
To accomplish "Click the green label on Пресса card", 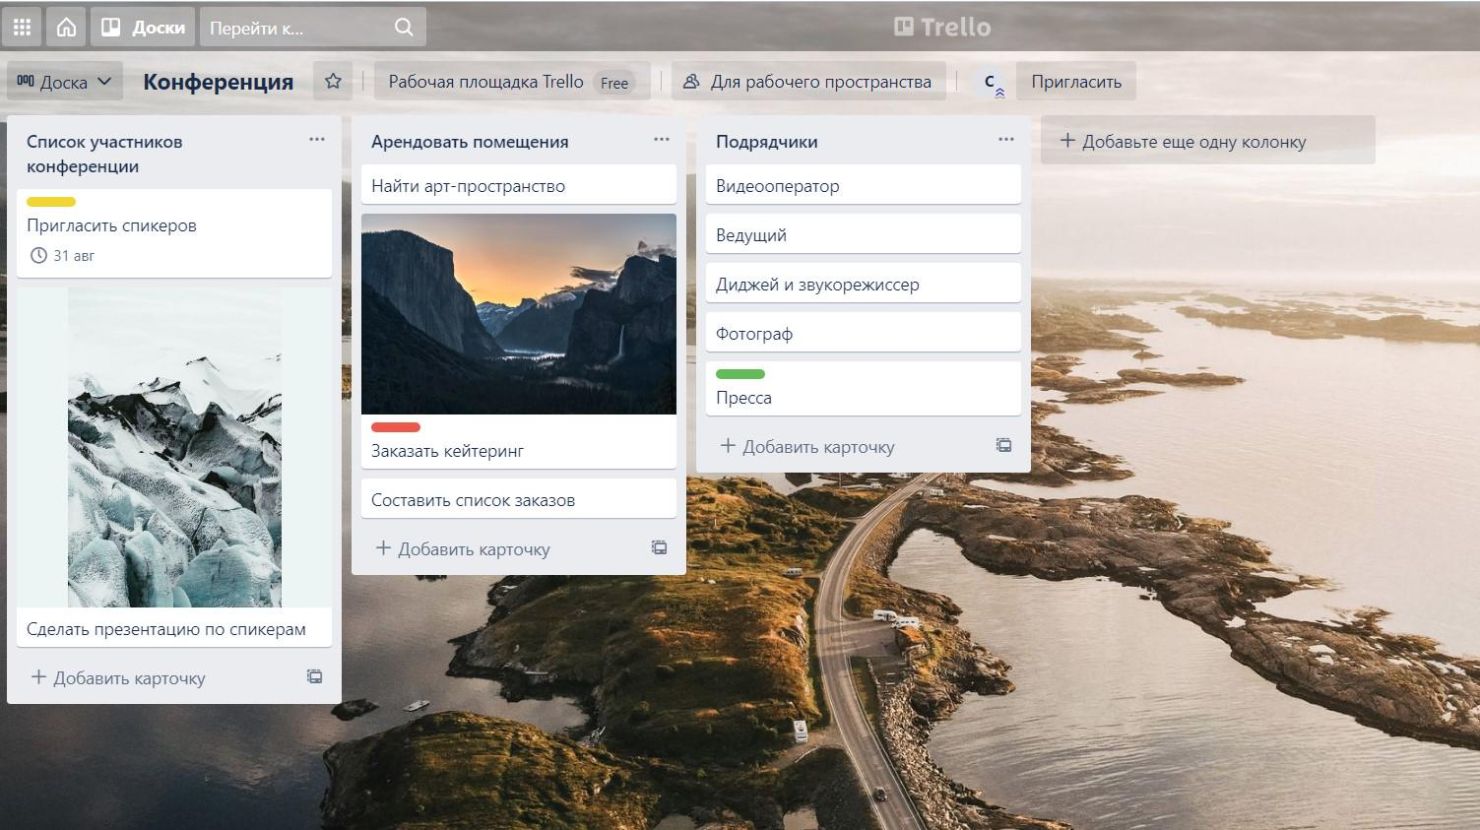I will coord(740,374).
